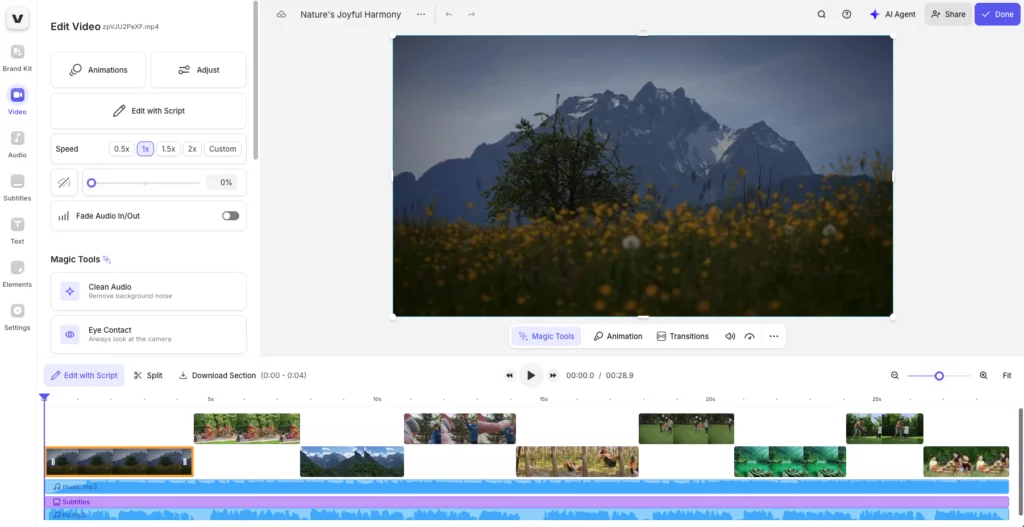
Task: Open Animation in preview toolbar
Action: (x=618, y=336)
